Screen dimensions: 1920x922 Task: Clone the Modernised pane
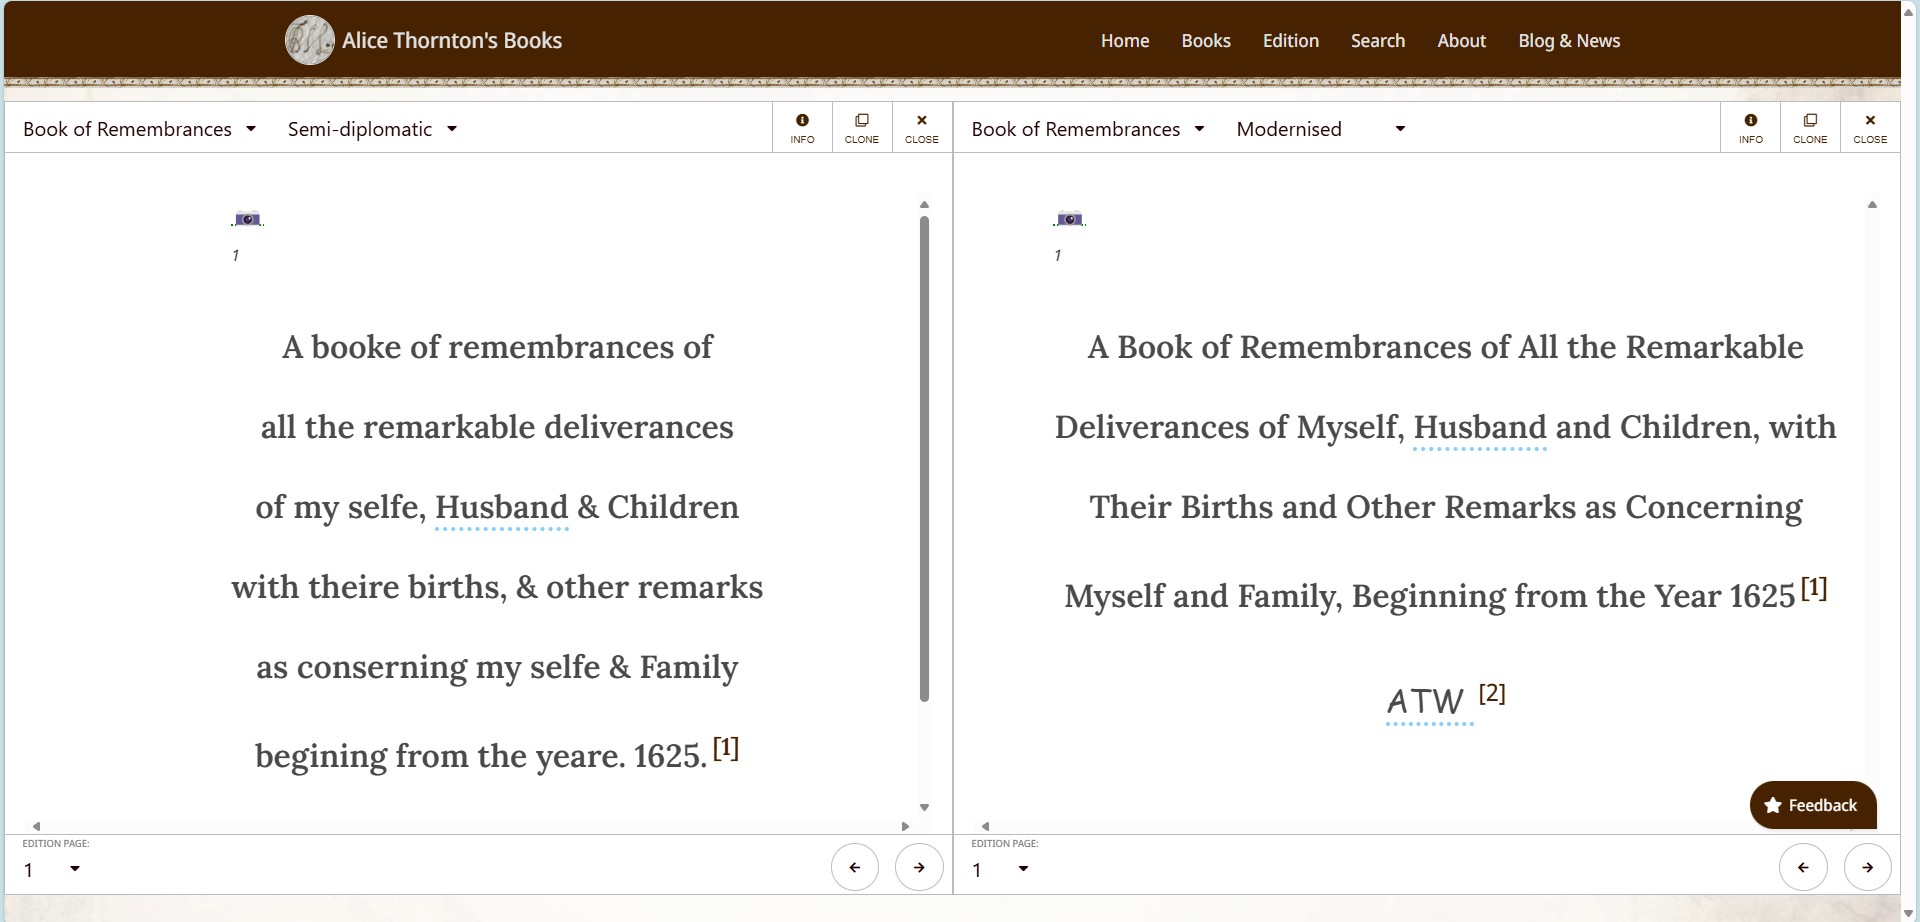1810,128
